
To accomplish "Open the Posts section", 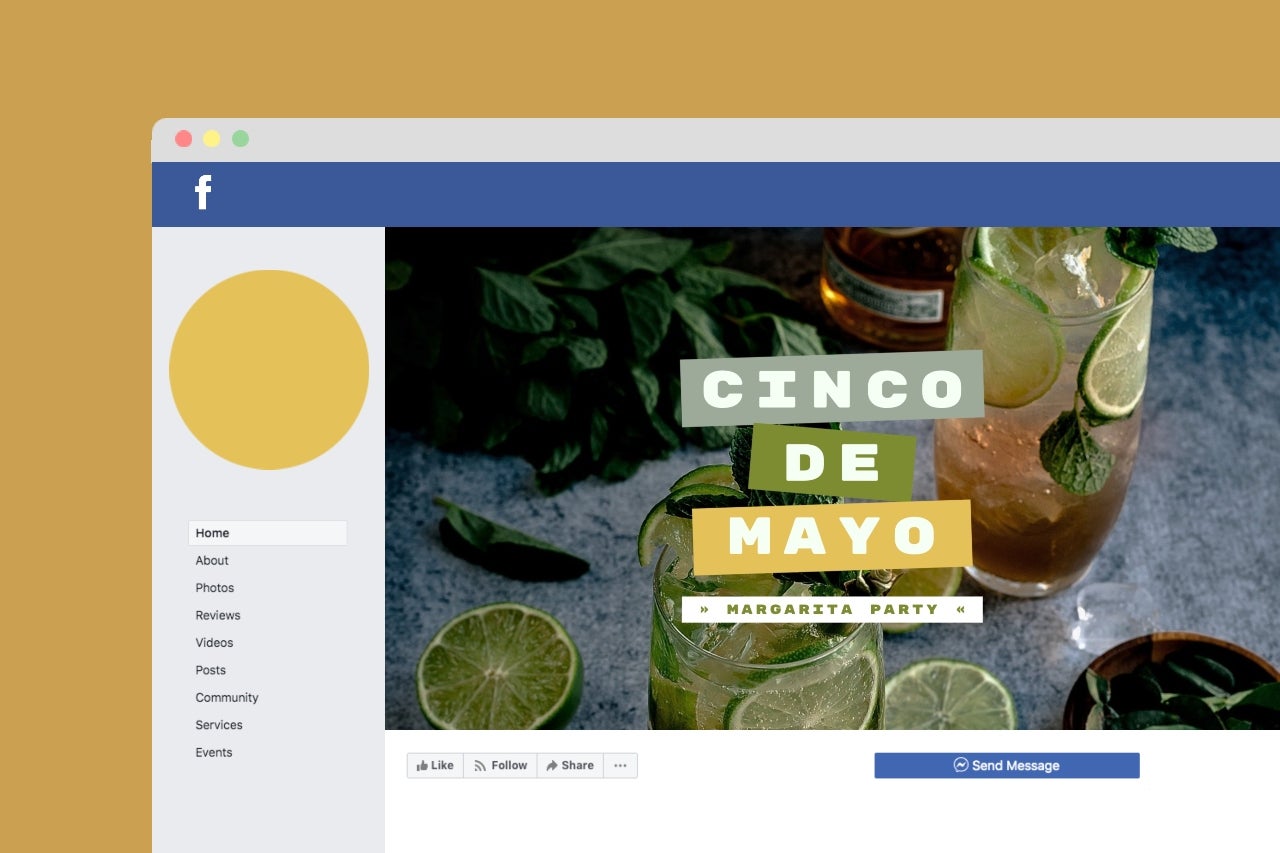I will click(x=210, y=670).
